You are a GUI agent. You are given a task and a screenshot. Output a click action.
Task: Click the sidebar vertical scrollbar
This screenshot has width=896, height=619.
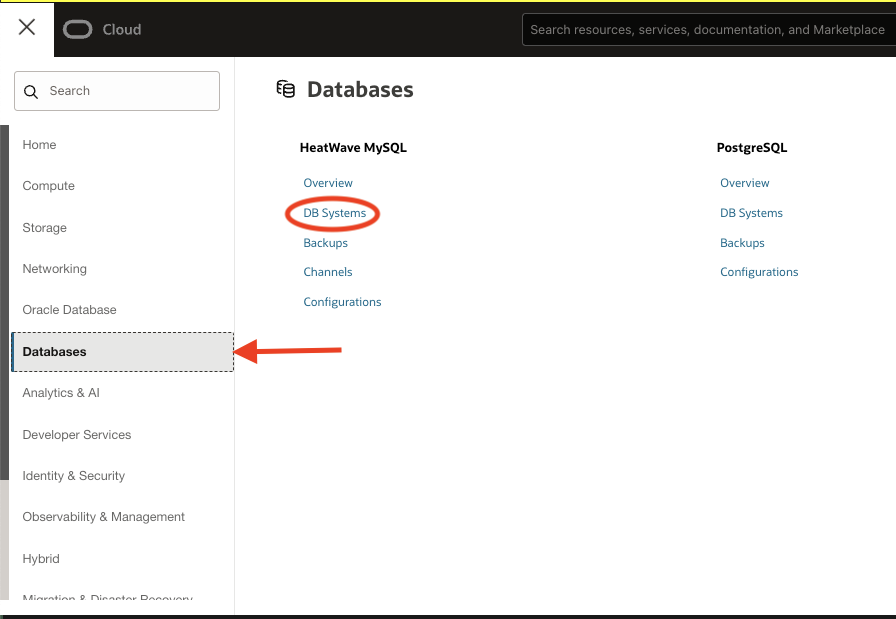tap(4, 300)
